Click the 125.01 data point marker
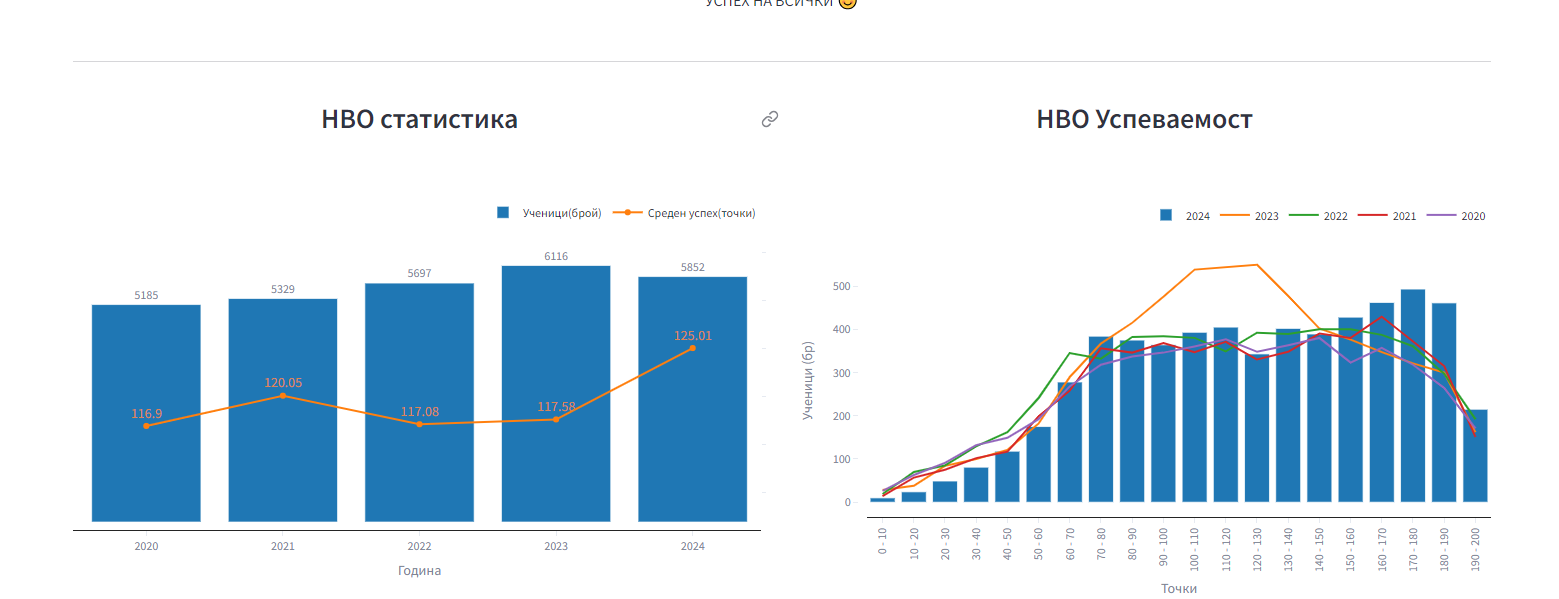This screenshot has width=1559, height=599. coord(692,348)
